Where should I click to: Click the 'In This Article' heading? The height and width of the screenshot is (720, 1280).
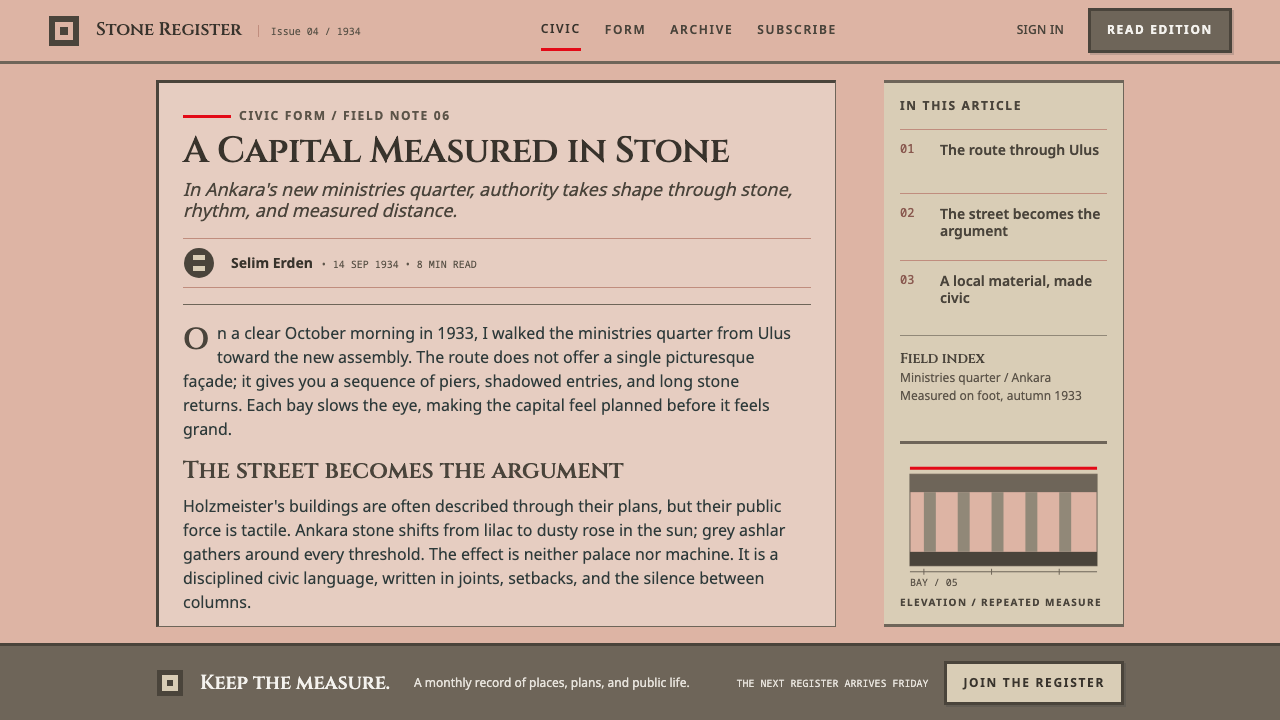(961, 106)
